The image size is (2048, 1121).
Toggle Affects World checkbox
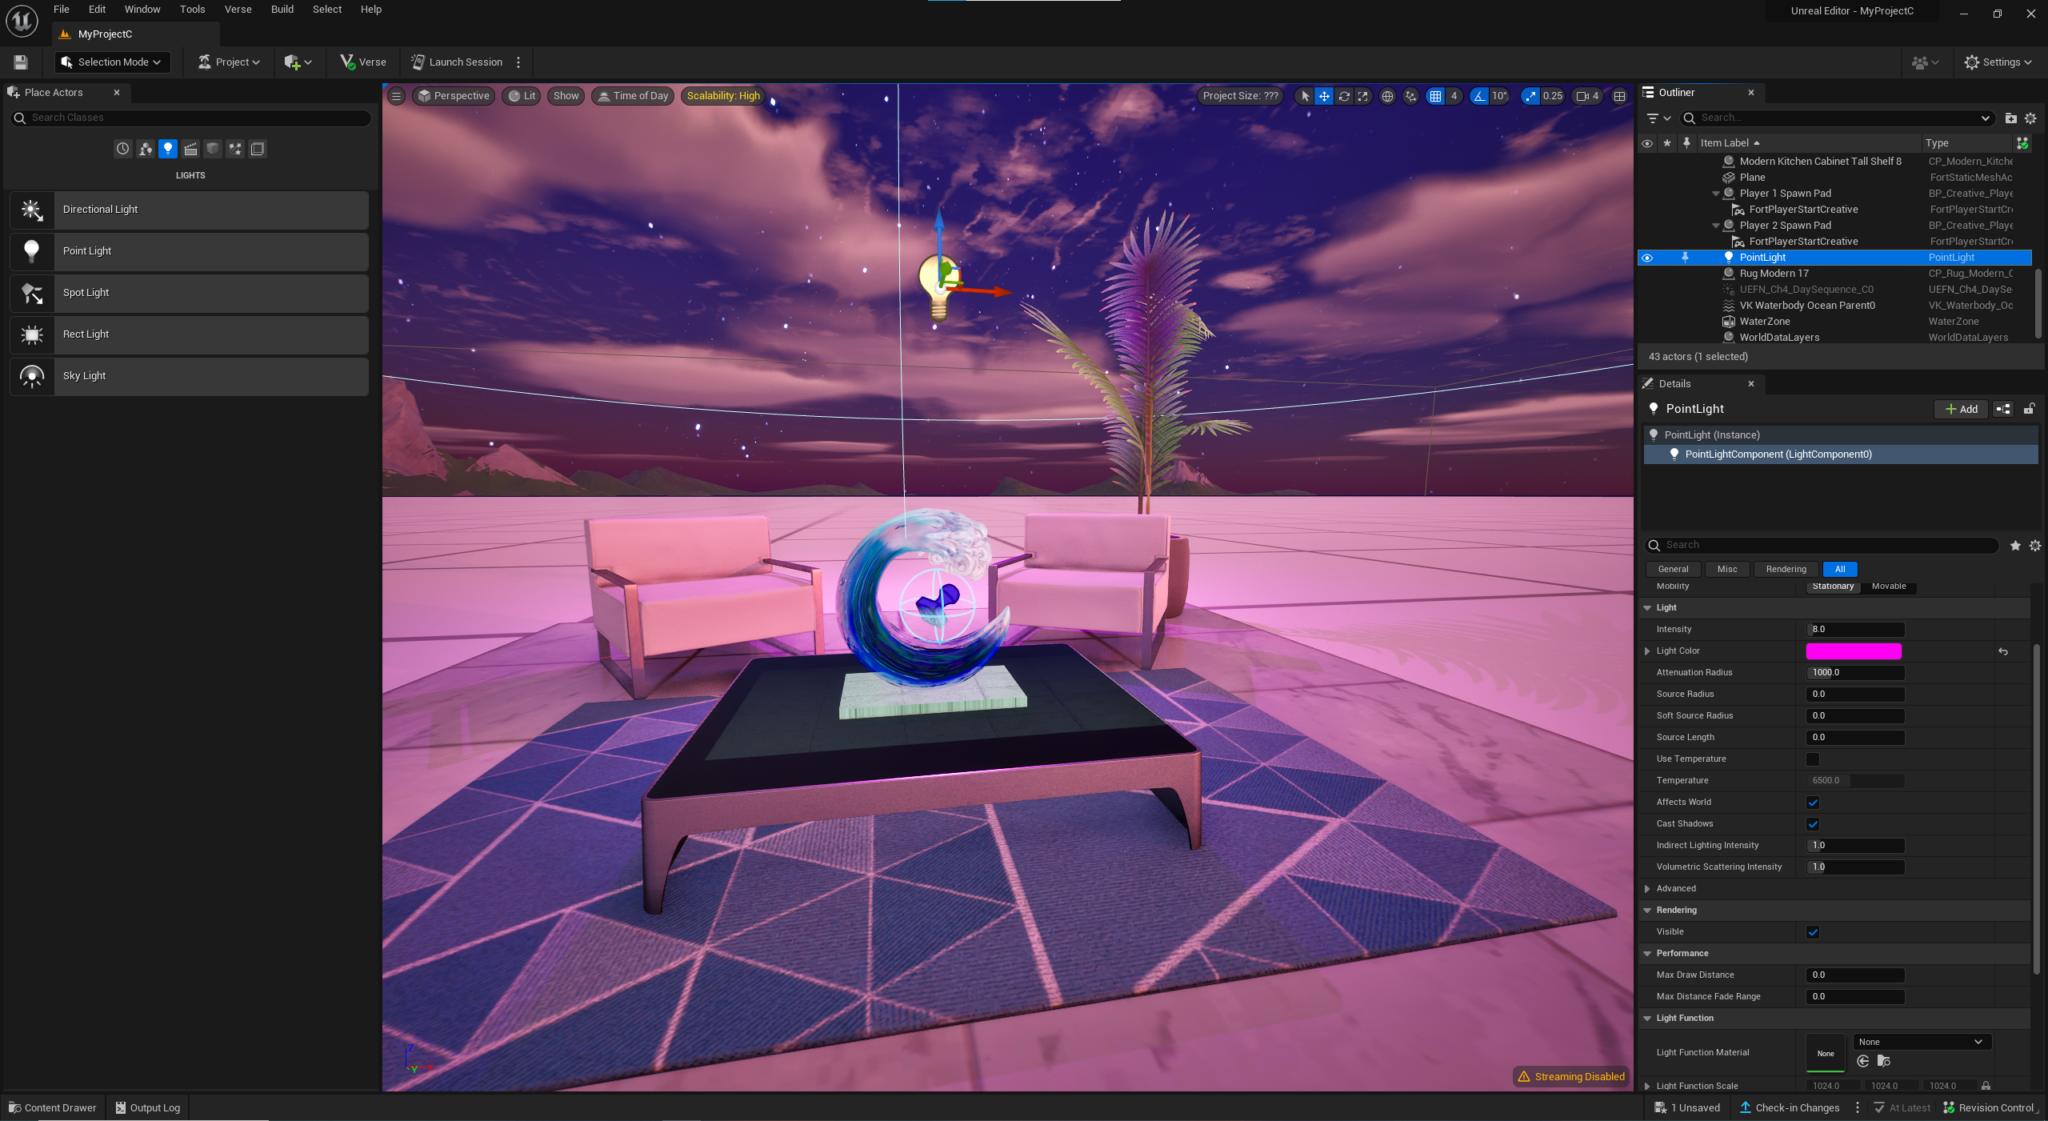pyautogui.click(x=1813, y=801)
